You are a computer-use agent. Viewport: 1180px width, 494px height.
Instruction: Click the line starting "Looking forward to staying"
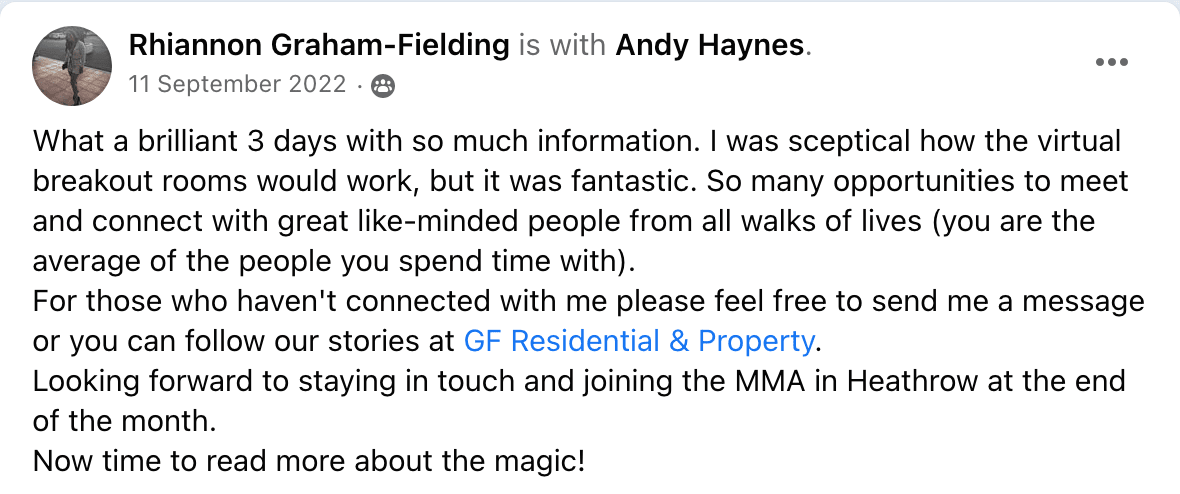tap(579, 382)
